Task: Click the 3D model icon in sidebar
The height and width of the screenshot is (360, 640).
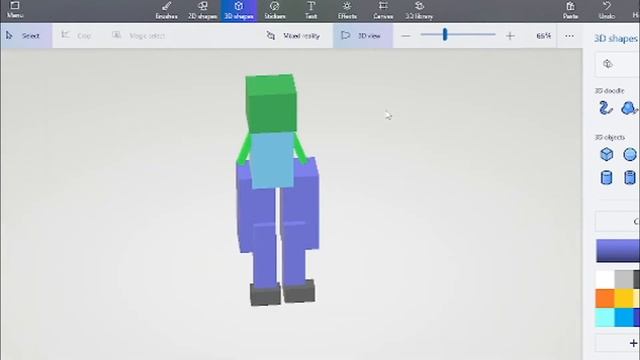Action: tap(608, 64)
